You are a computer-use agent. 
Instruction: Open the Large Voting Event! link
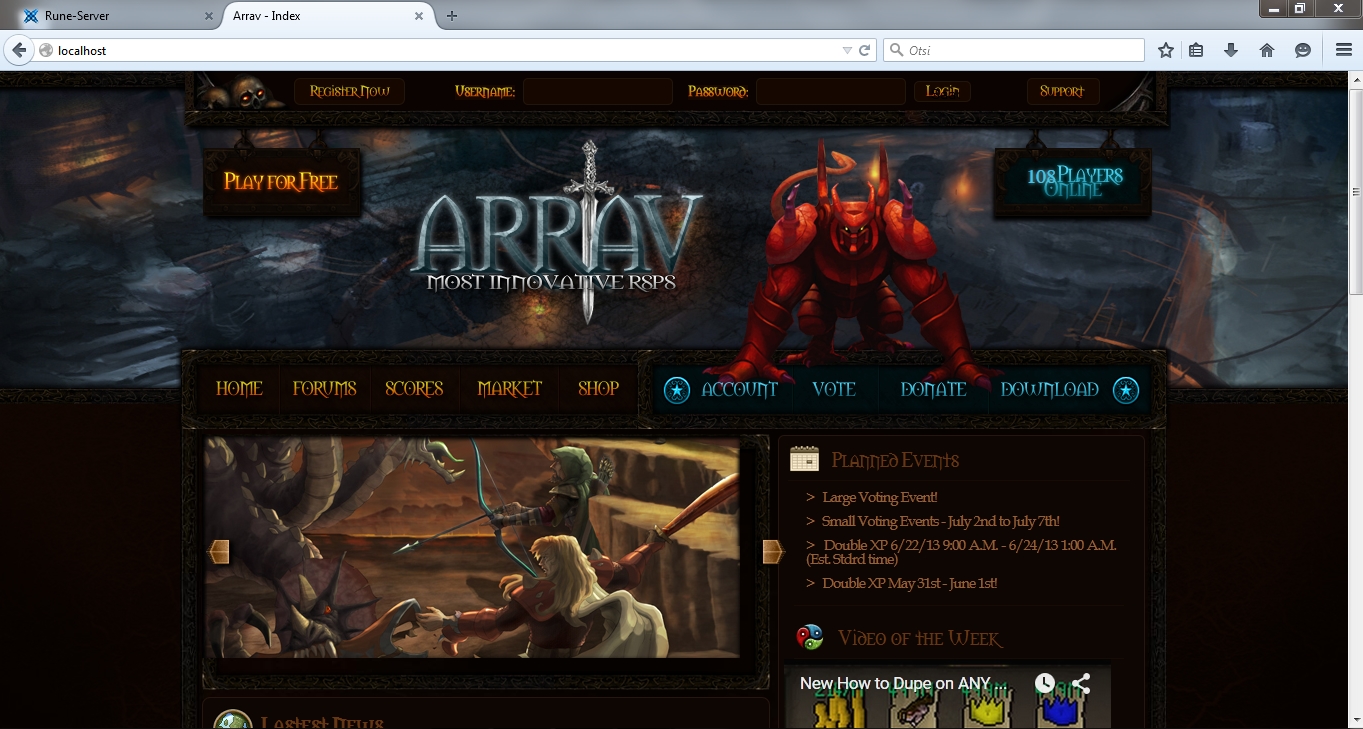click(x=879, y=498)
